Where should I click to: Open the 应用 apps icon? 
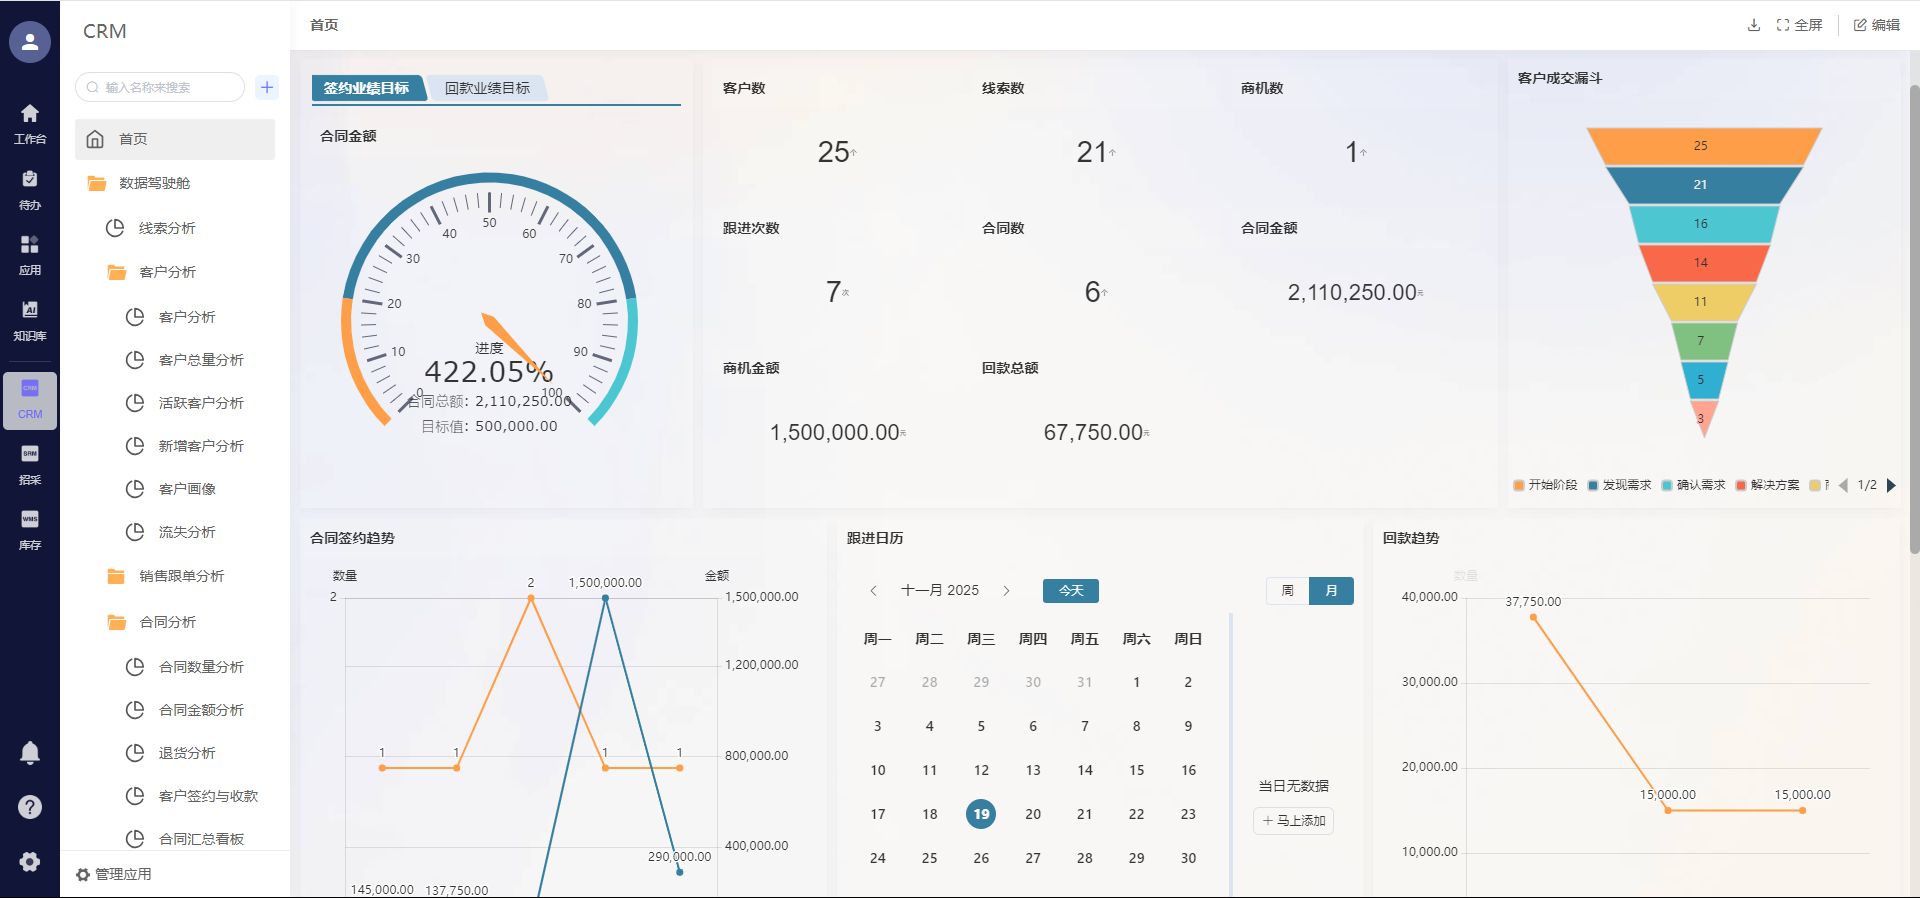(30, 254)
